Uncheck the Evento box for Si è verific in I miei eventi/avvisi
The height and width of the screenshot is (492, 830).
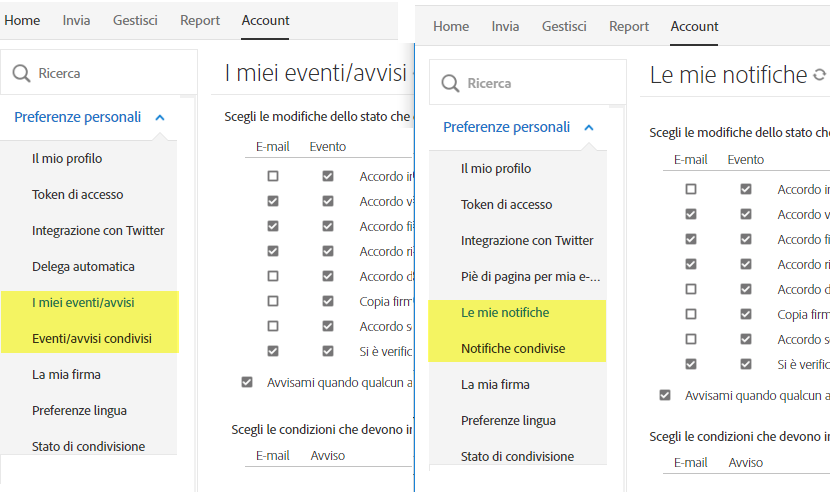[x=327, y=351]
